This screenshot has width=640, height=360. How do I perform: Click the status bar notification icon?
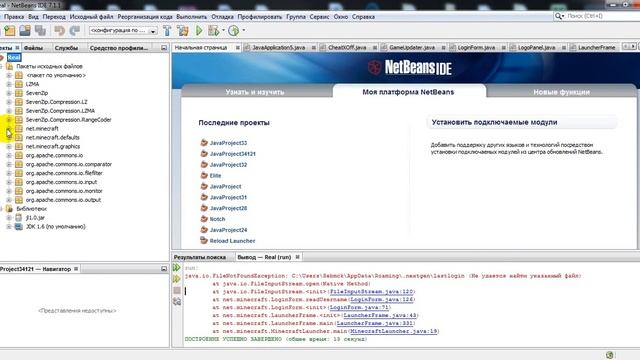coord(610,355)
